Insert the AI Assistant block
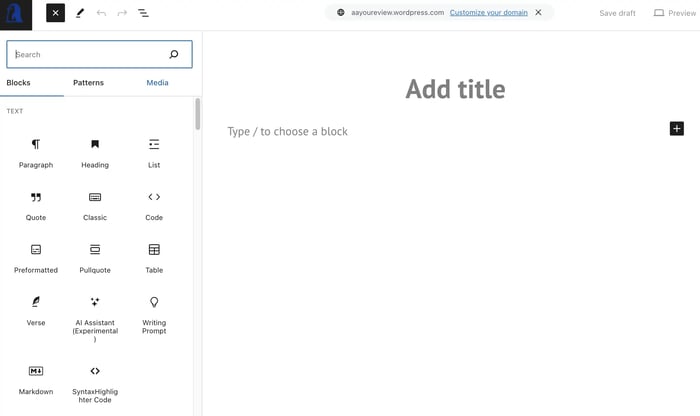The height and width of the screenshot is (416, 700). pos(95,319)
